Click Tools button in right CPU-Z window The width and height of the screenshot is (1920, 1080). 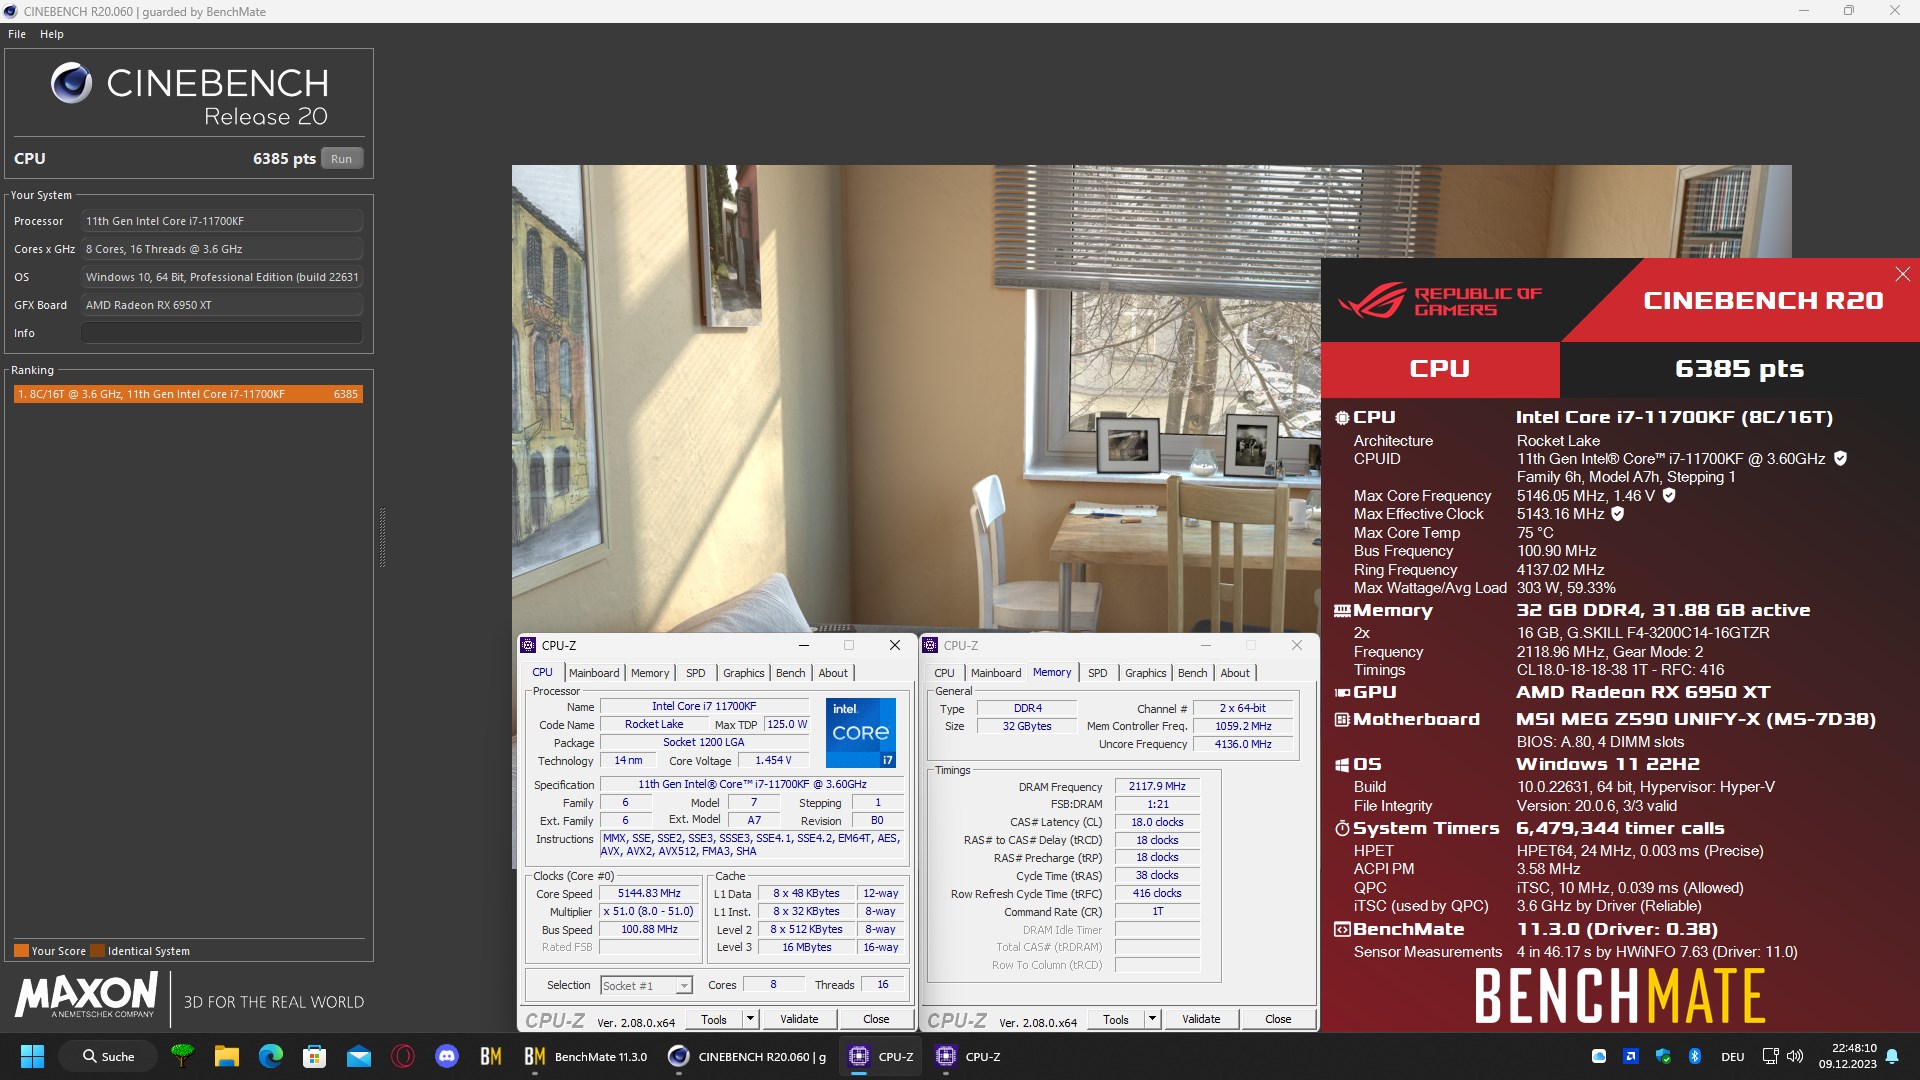(x=1116, y=1019)
